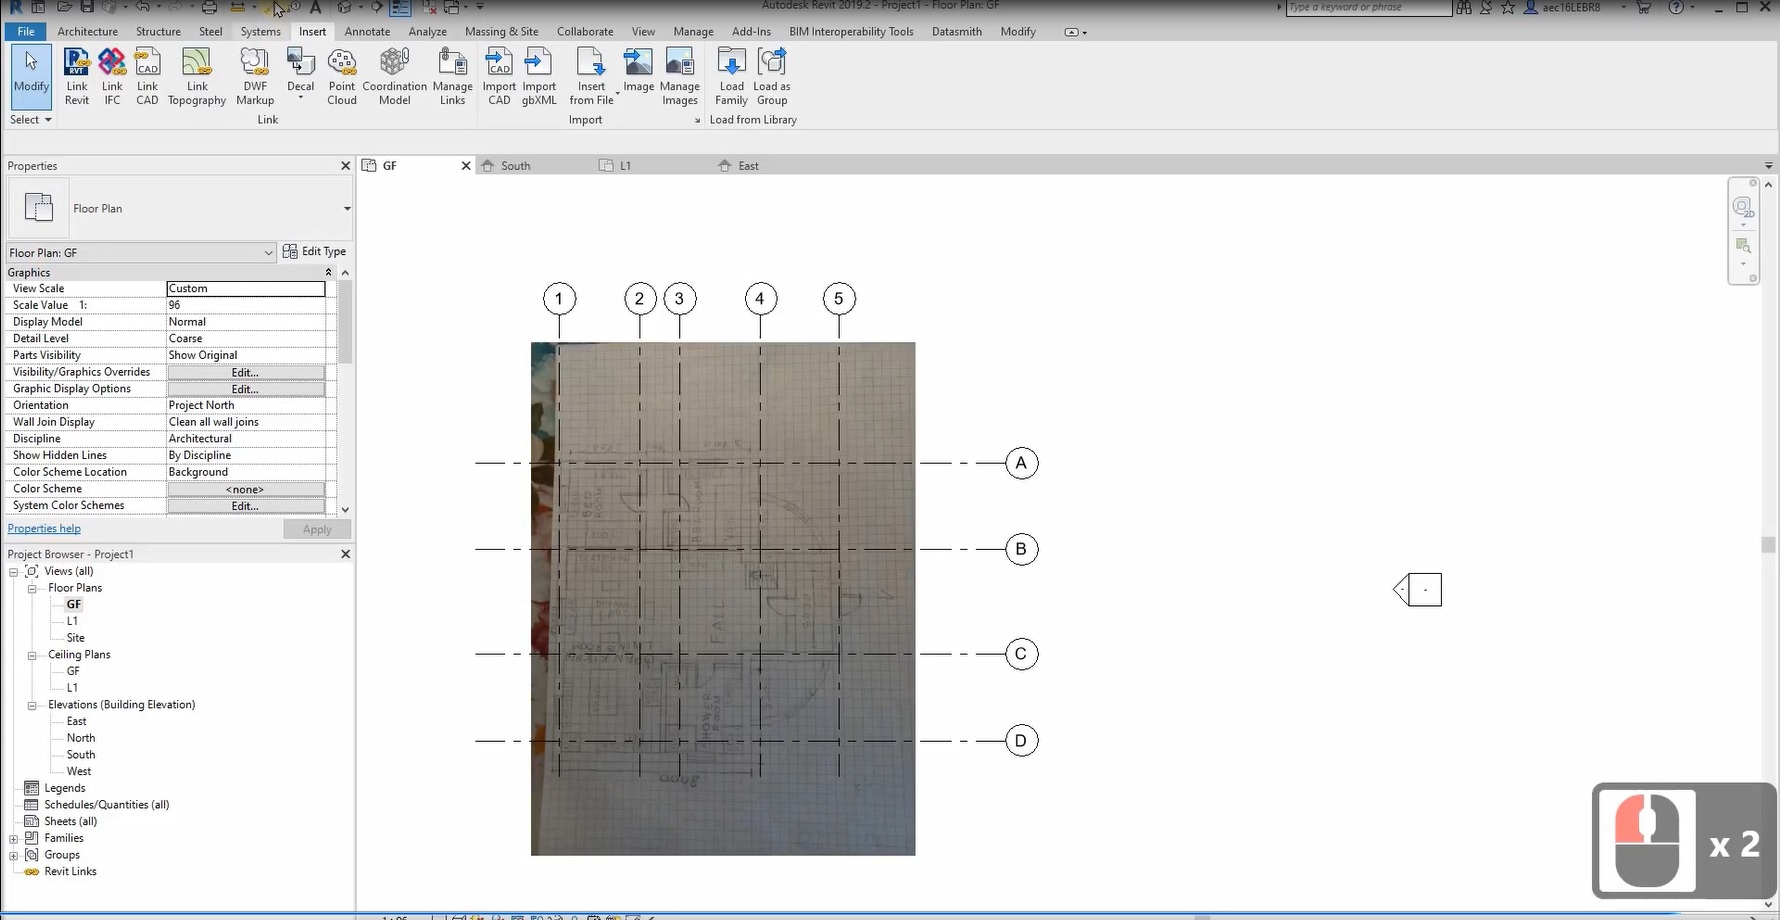Switch to Structure ribbon tab
The height and width of the screenshot is (920, 1780).
[158, 31]
